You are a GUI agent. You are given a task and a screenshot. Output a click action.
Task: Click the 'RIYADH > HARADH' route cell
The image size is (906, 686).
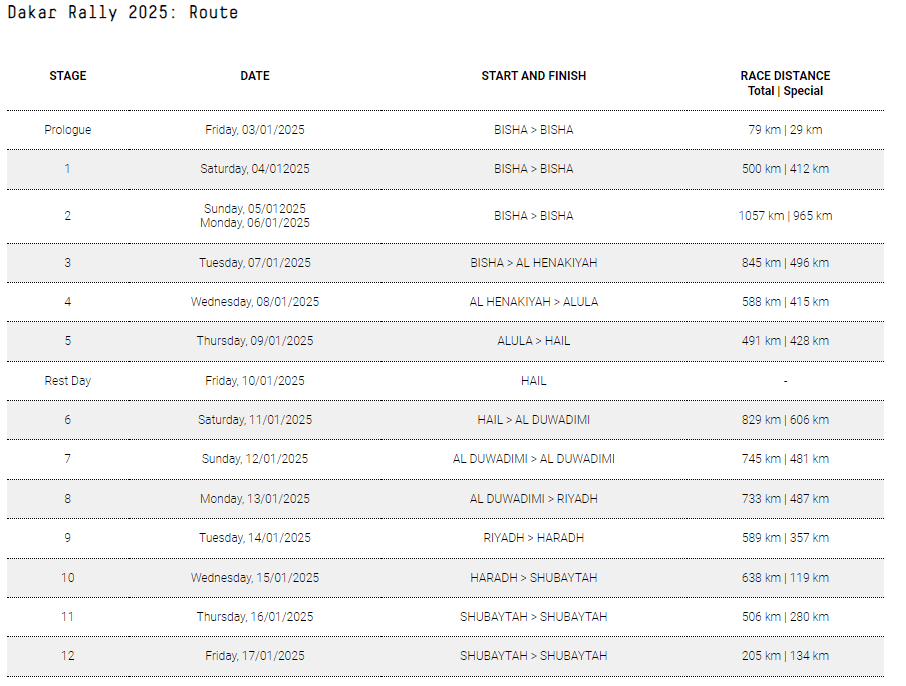point(533,537)
